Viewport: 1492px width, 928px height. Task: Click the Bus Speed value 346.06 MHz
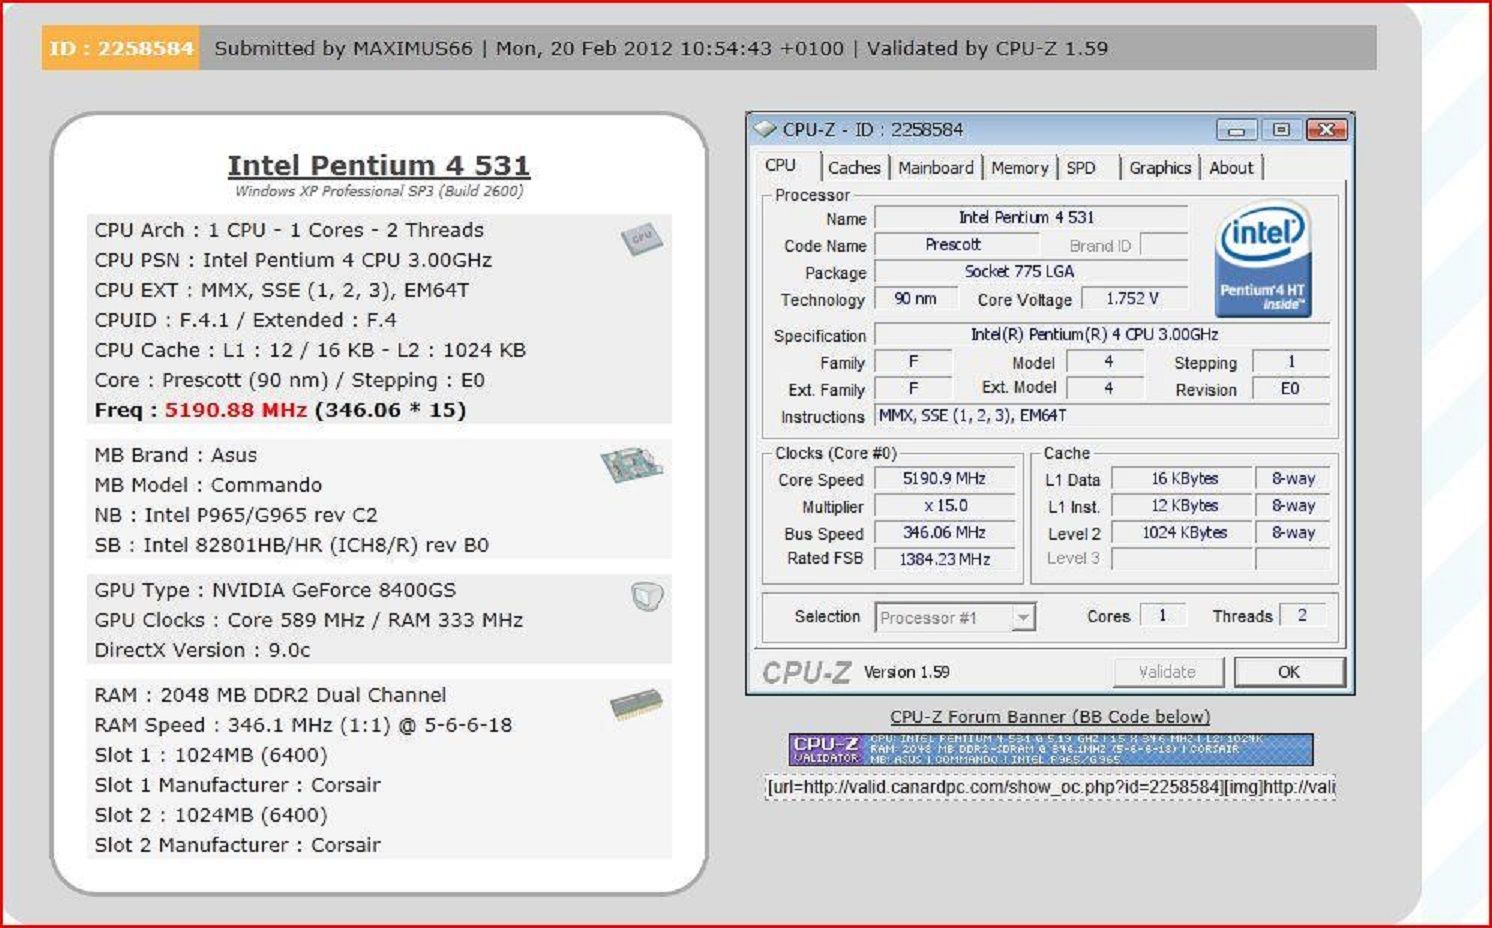tap(944, 533)
